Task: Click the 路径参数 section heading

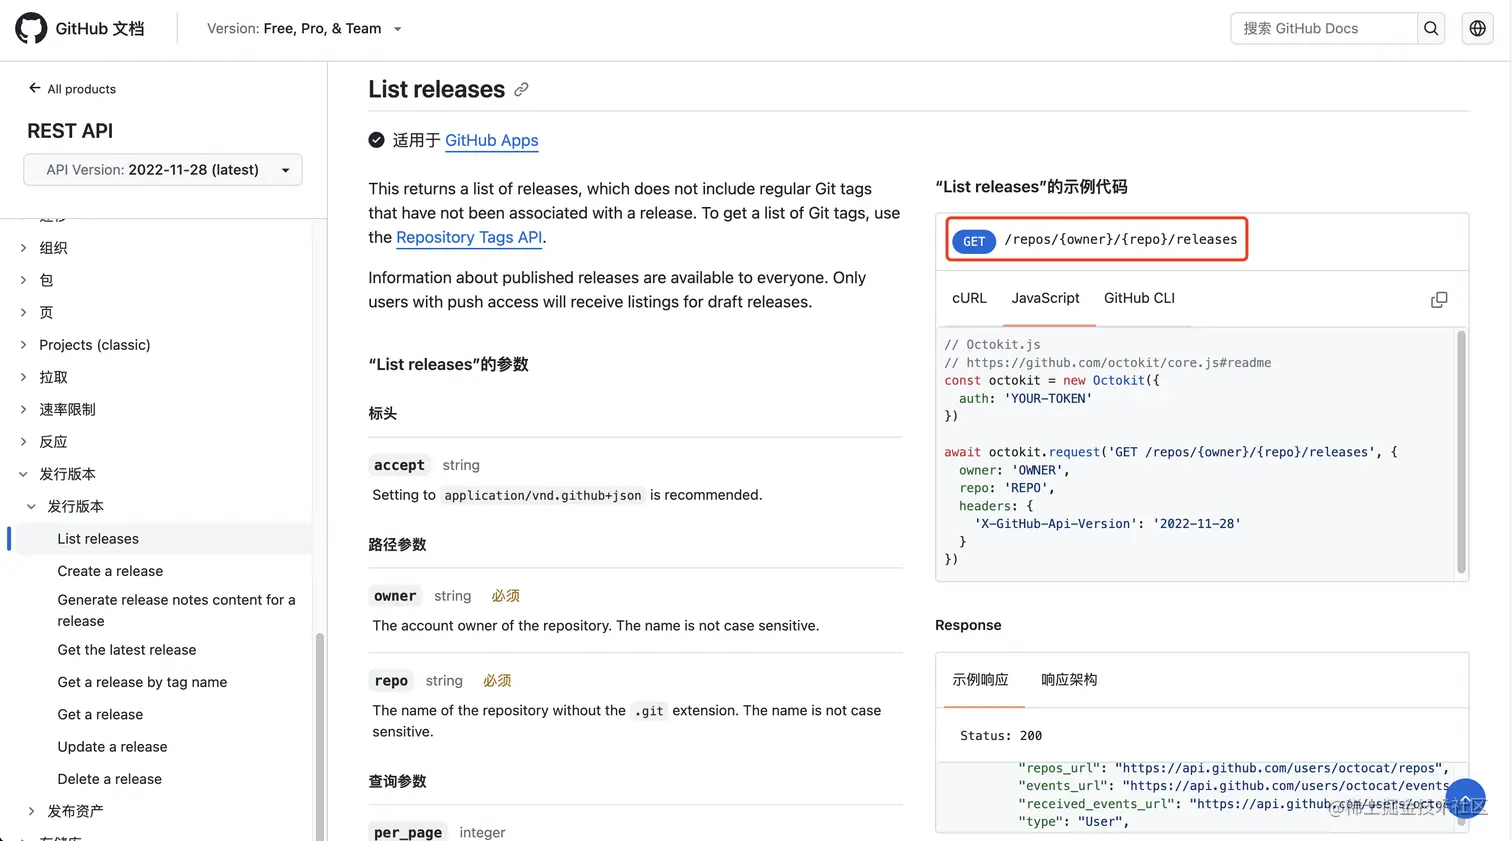Action: pos(397,545)
